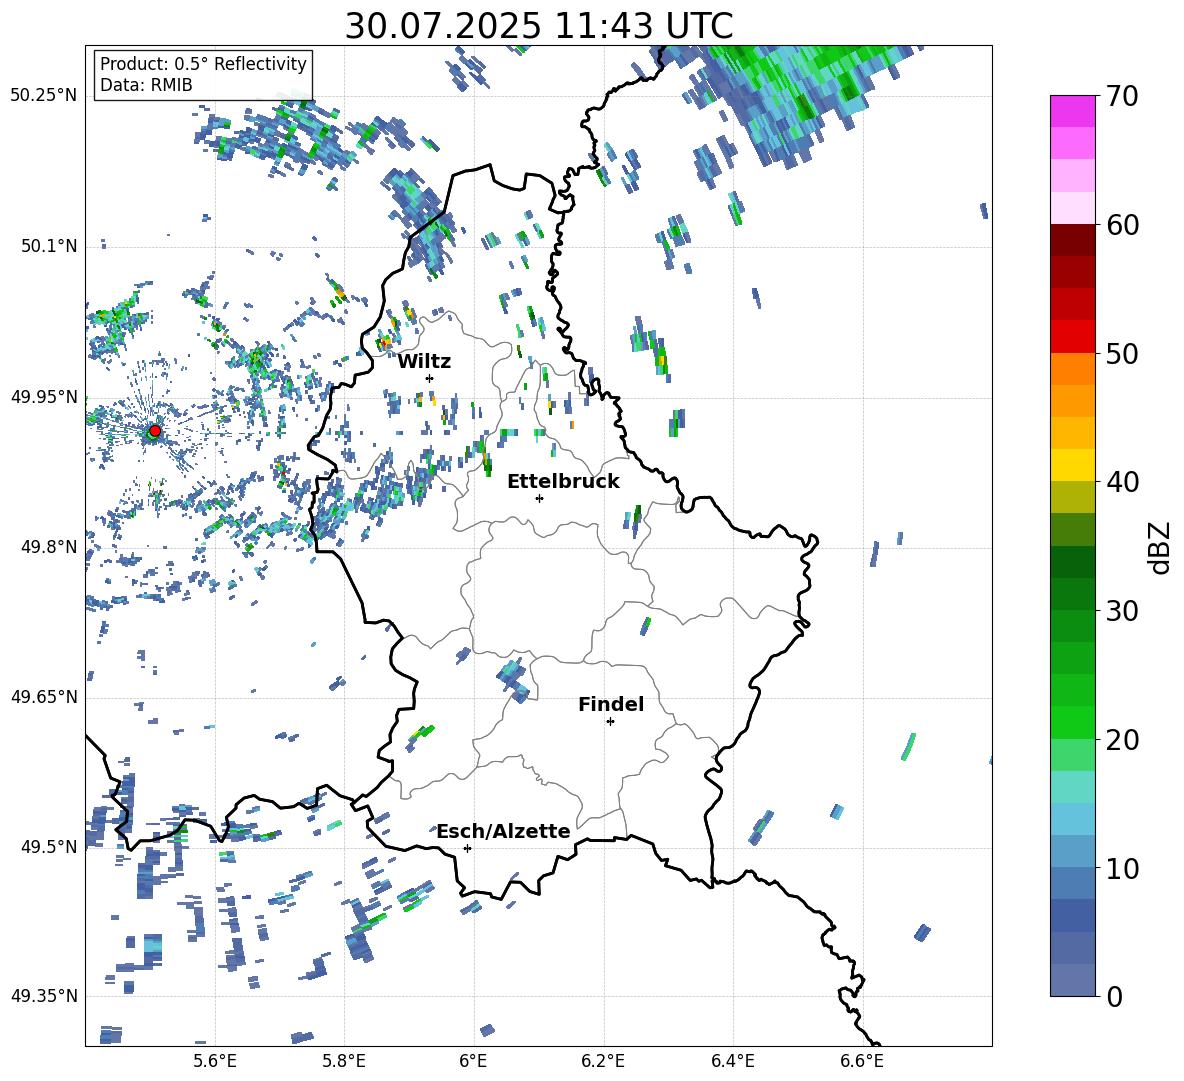Click the 5.8°E longitude label
Screen dimensions: 1184x1081
click(x=344, y=1061)
